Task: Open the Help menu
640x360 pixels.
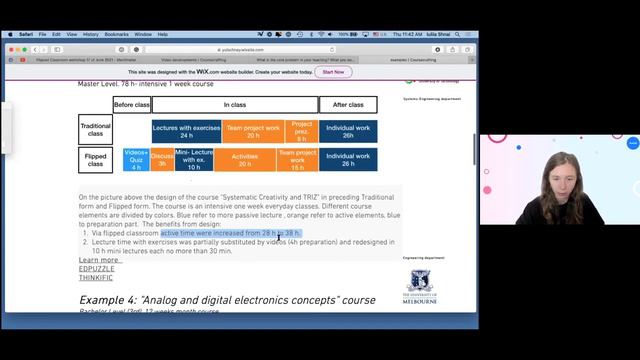Action: point(162,35)
